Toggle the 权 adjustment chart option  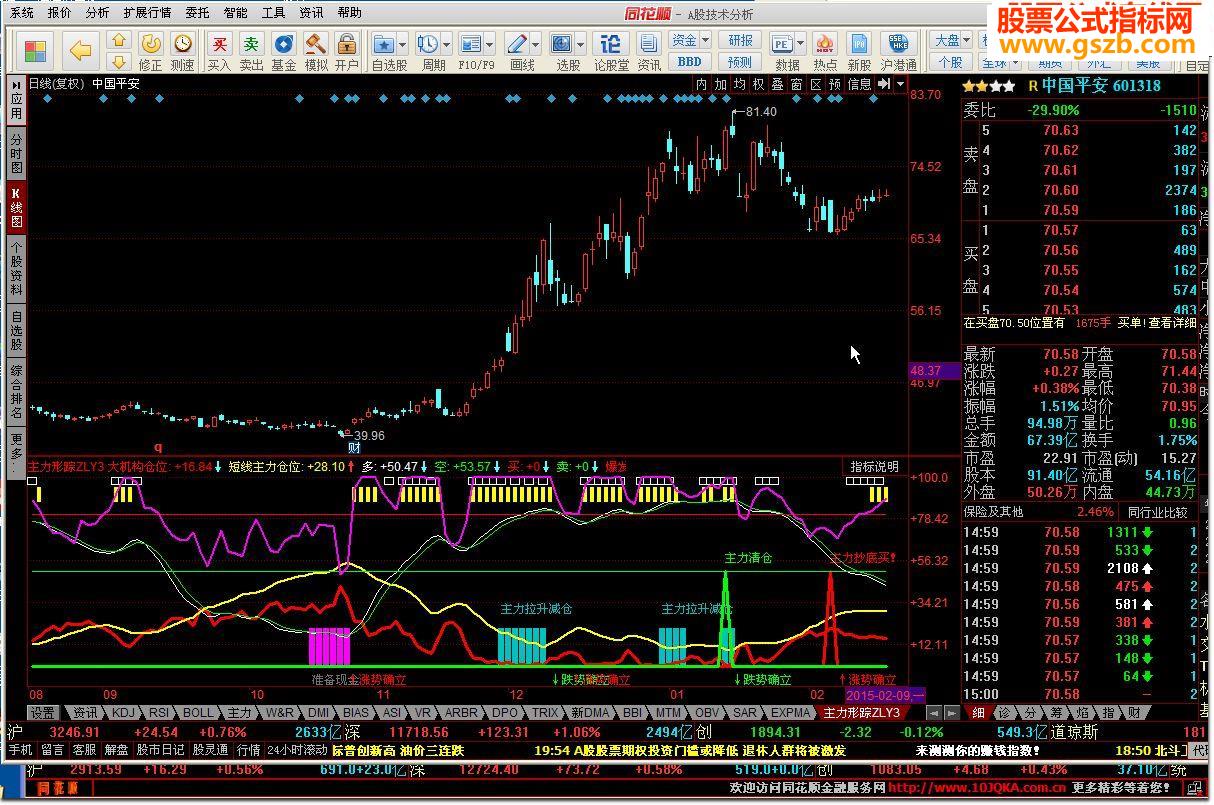[x=759, y=85]
